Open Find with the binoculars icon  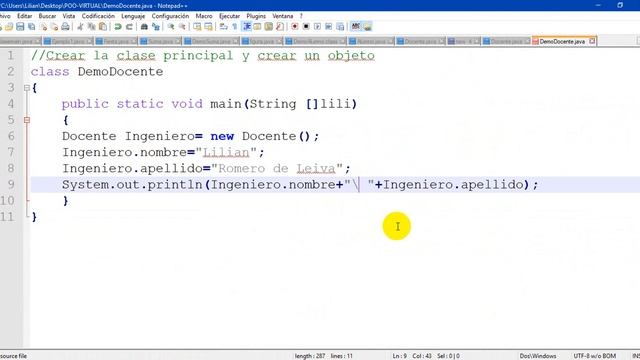pos(144,27)
